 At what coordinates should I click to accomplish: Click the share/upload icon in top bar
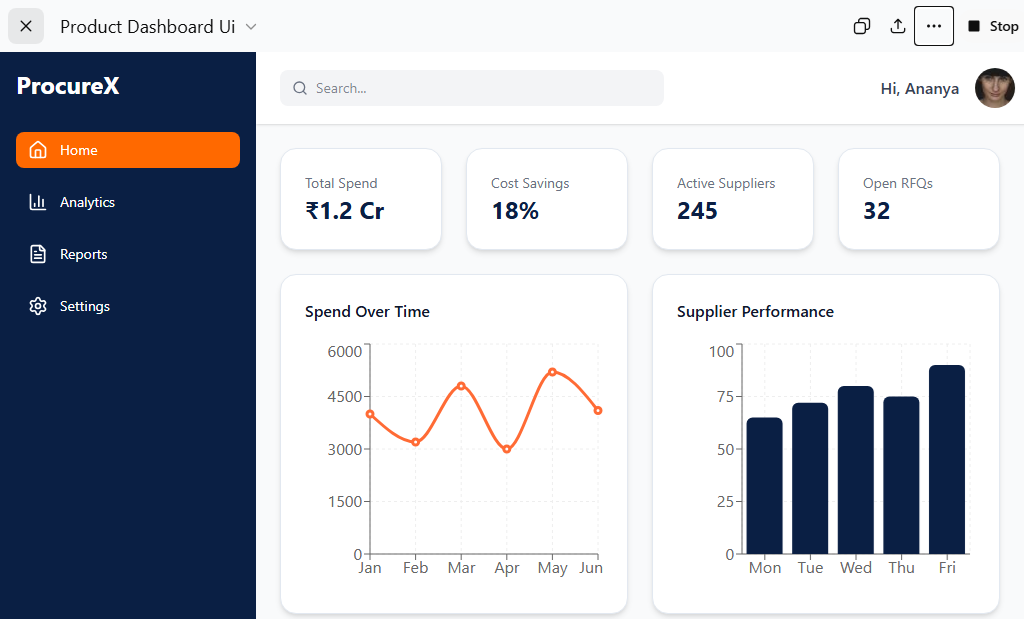898,26
